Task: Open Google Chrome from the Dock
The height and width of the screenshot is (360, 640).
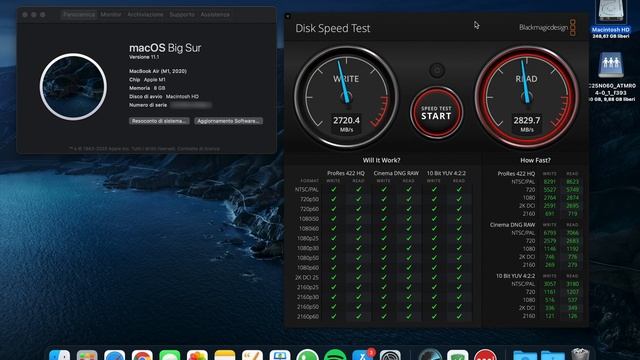Action: click(x=142, y=355)
